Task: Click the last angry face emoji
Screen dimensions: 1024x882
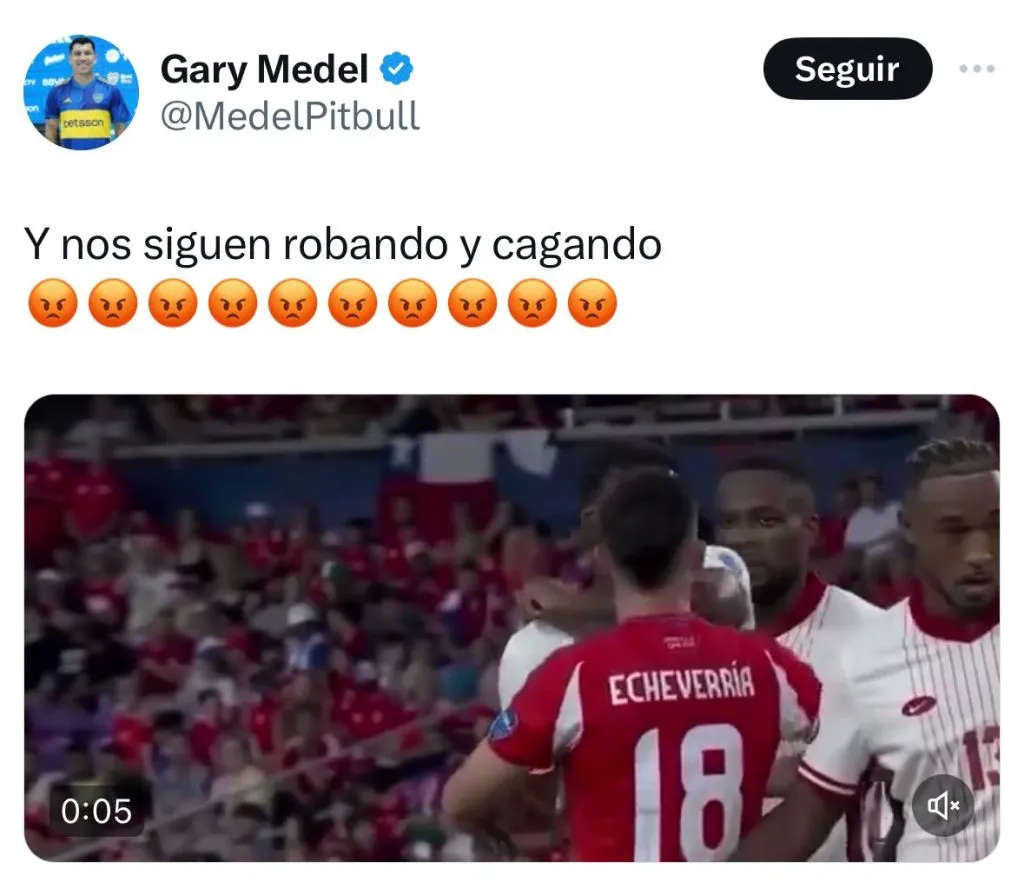Action: click(x=592, y=303)
